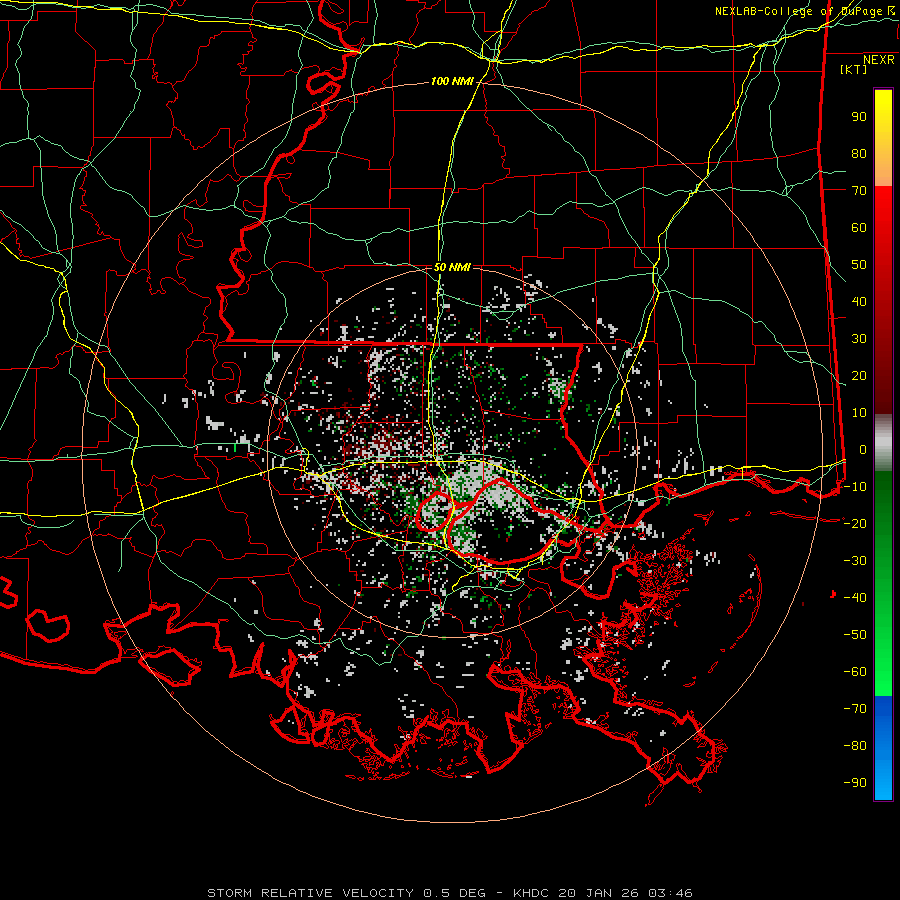The image size is (900, 900).
Task: Click the -40 value on the velocity scale
Action: 855,598
